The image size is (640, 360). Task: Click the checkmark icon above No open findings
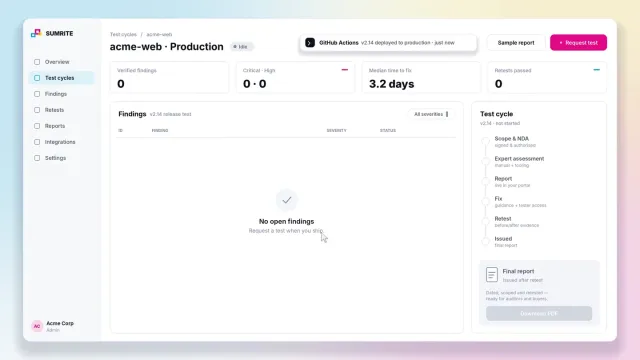[x=287, y=200]
